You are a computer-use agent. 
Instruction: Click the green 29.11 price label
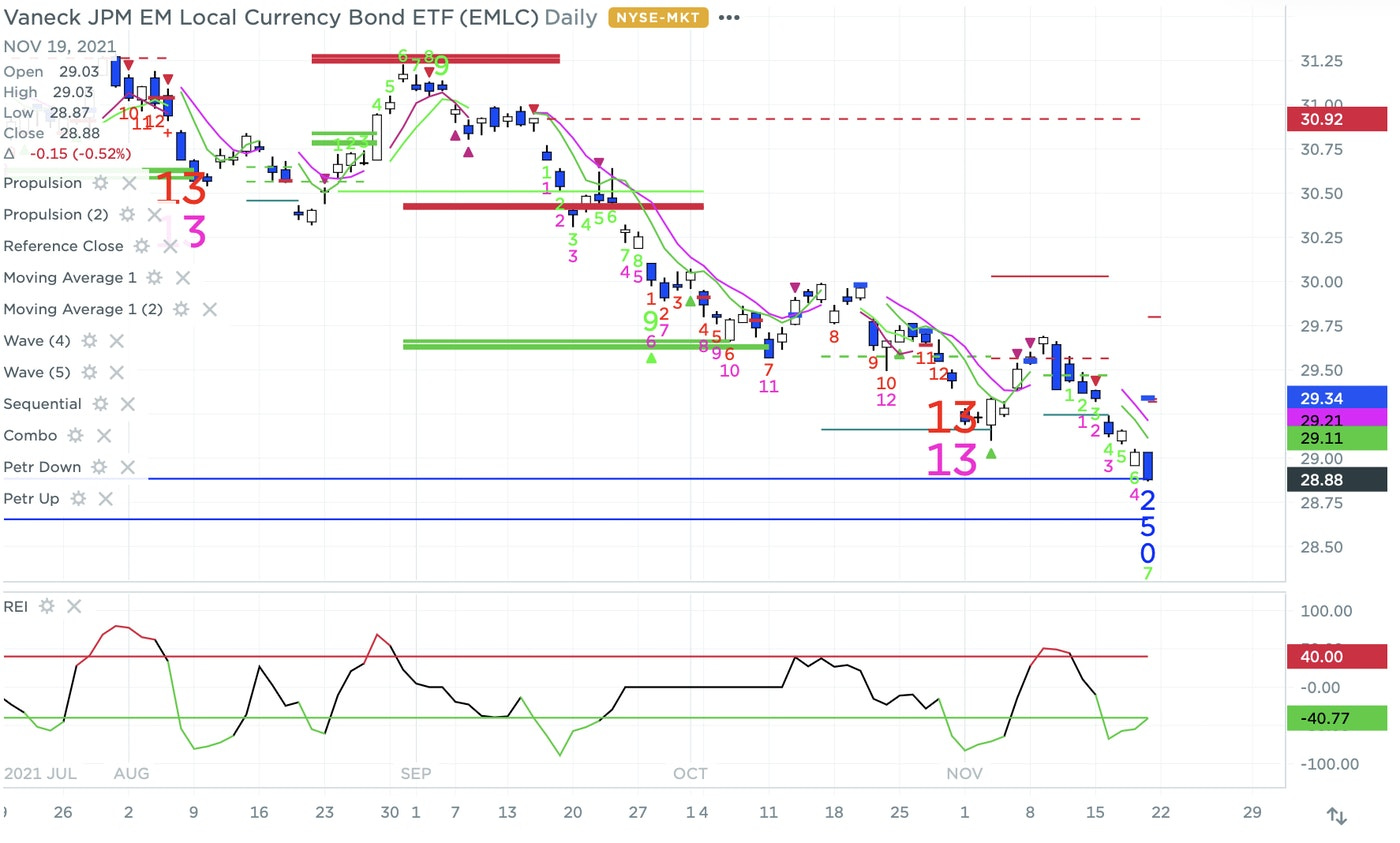point(1338,439)
